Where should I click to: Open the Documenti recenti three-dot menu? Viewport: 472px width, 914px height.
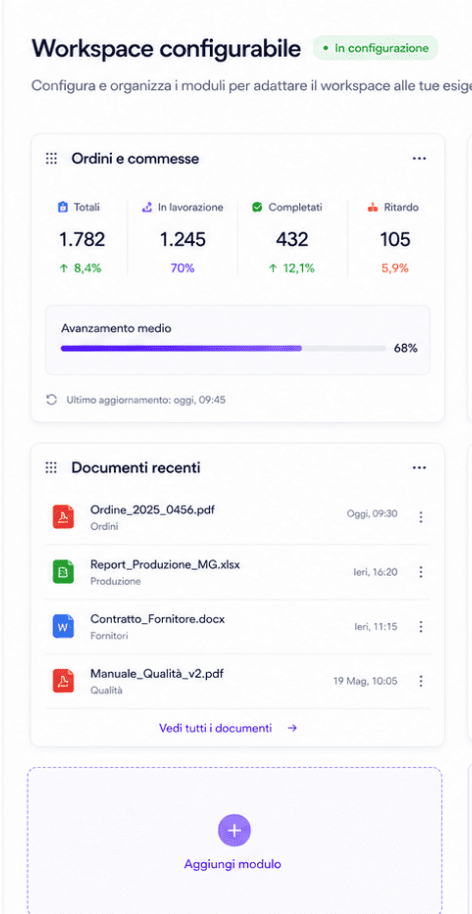[419, 467]
